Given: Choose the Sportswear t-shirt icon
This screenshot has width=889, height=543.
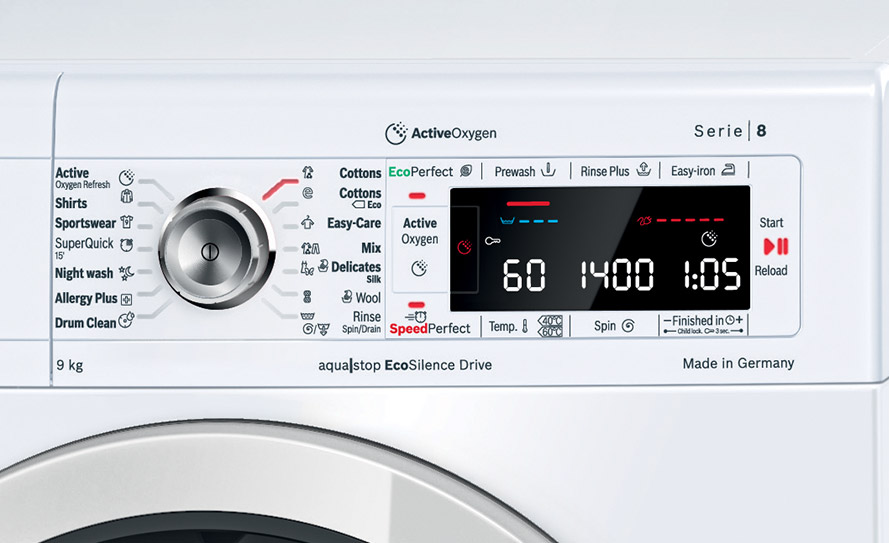Looking at the screenshot, I should click(x=126, y=222).
